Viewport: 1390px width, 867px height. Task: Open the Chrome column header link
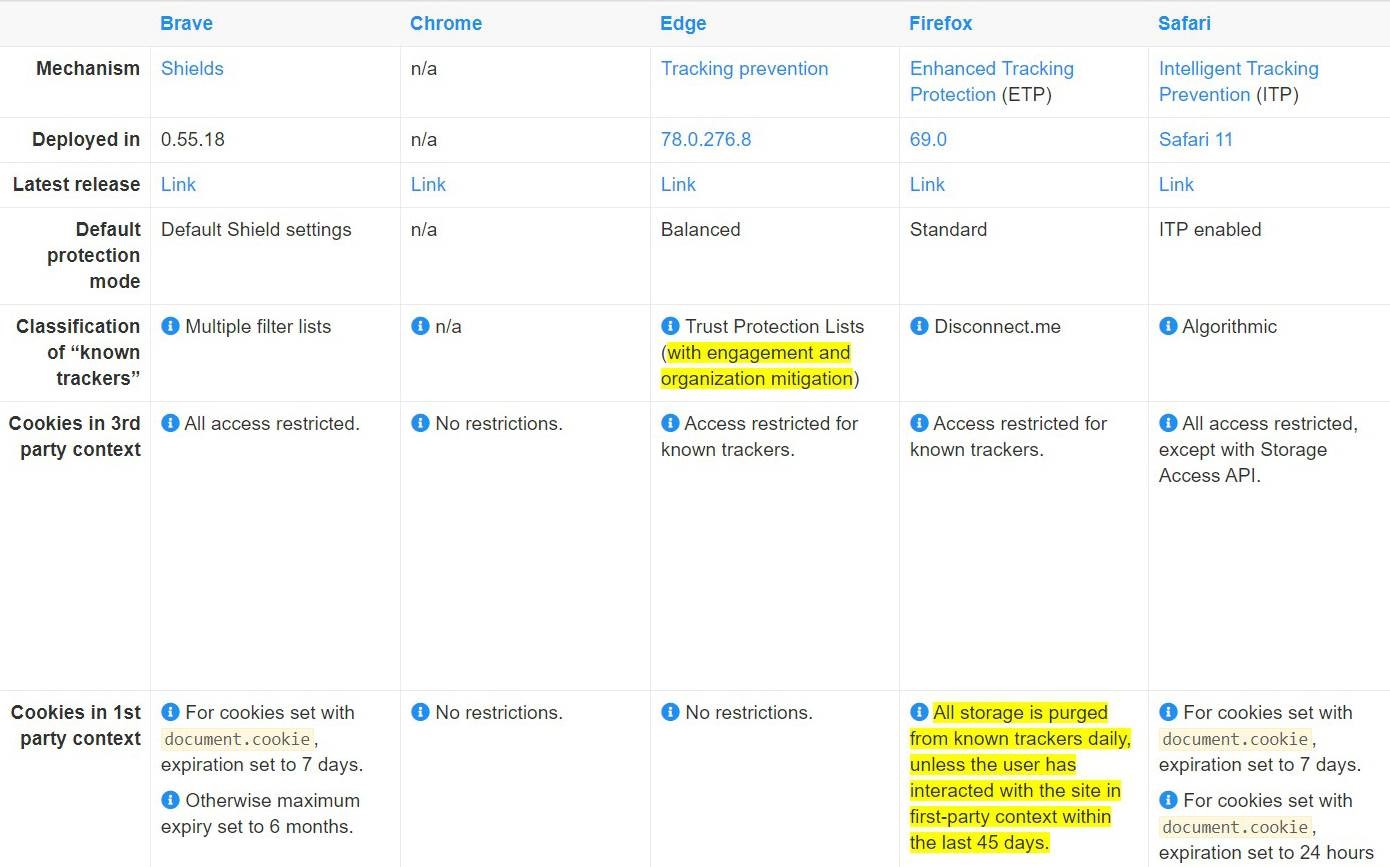pyautogui.click(x=446, y=23)
